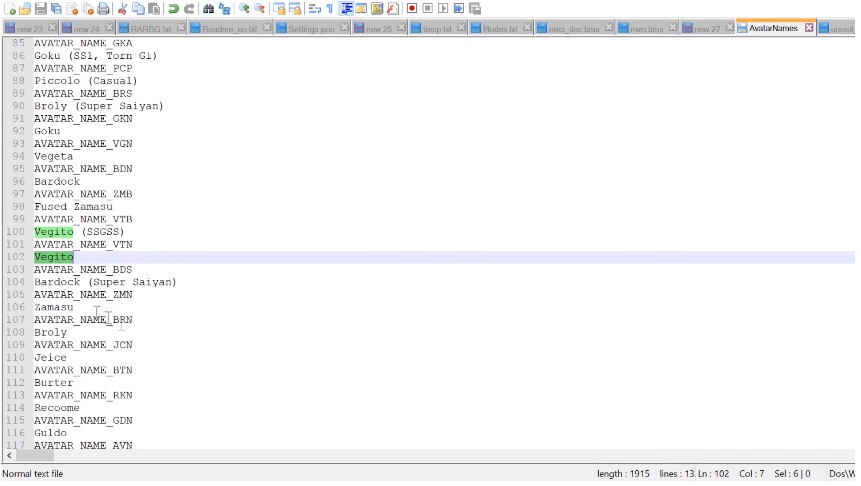Screen dimensions: 861x486
Task: Close all documents via toolbar
Action: click(87, 8)
